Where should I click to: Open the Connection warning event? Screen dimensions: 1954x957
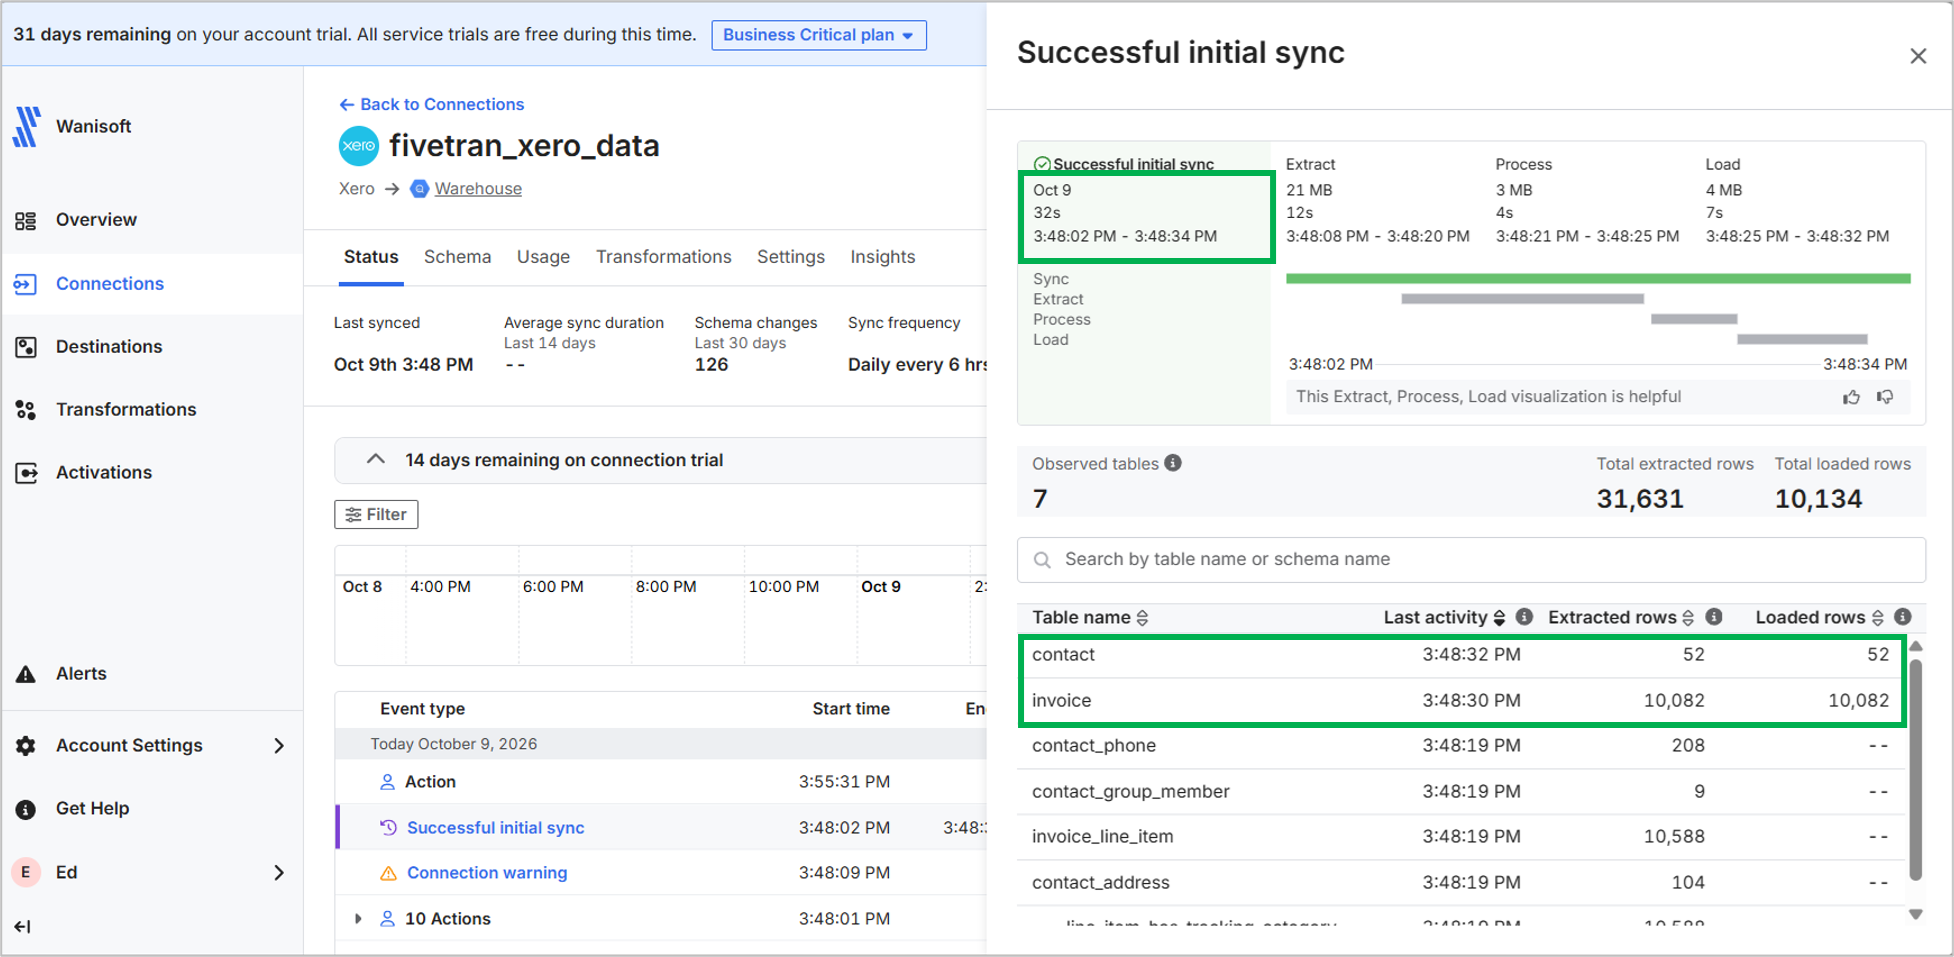point(487,873)
